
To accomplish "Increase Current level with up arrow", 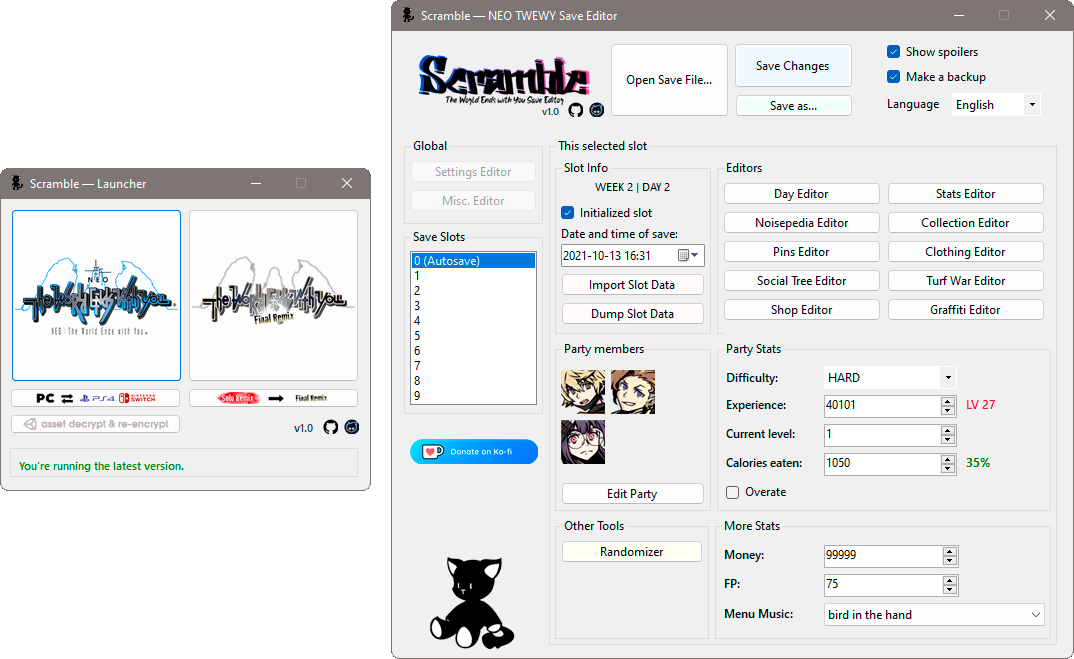I will tap(948, 430).
